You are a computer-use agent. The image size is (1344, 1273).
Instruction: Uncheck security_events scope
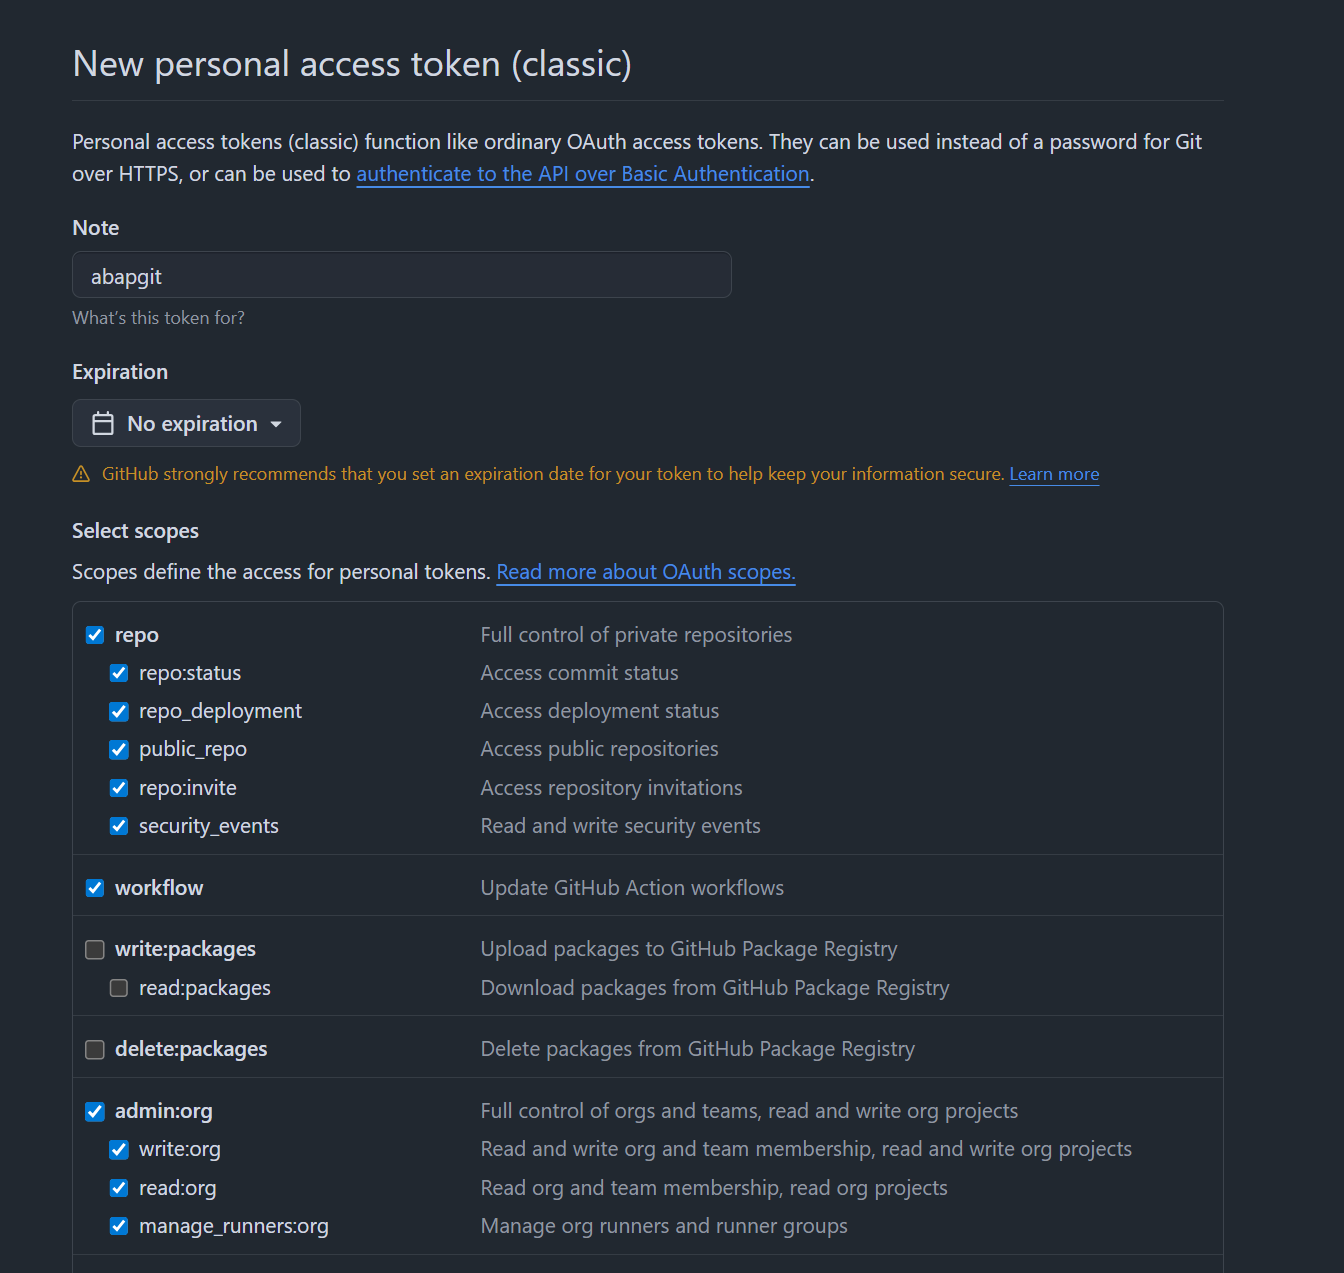[119, 826]
